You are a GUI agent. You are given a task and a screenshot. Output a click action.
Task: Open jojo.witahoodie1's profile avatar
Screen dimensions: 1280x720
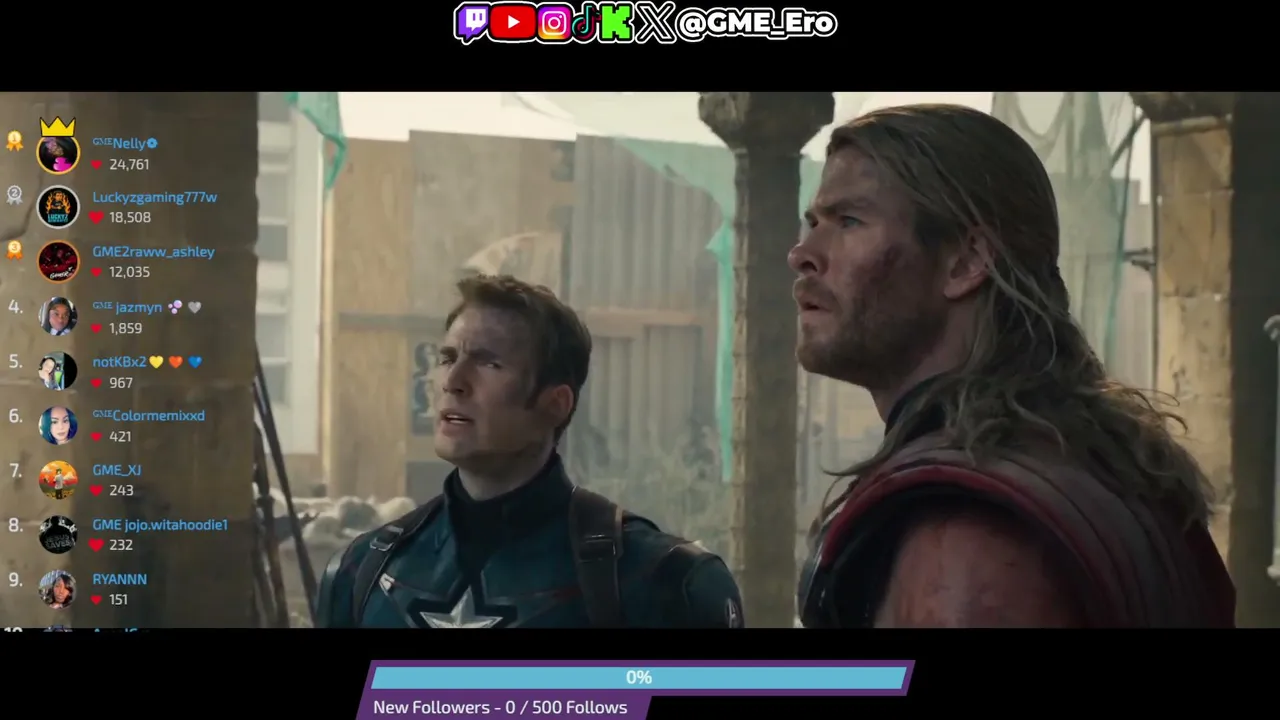58,534
